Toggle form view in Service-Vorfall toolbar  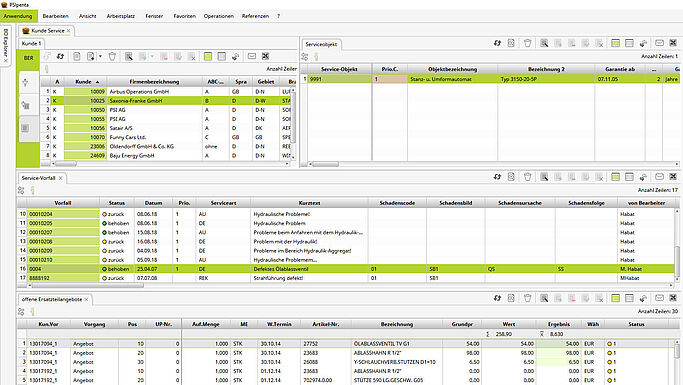(629, 177)
